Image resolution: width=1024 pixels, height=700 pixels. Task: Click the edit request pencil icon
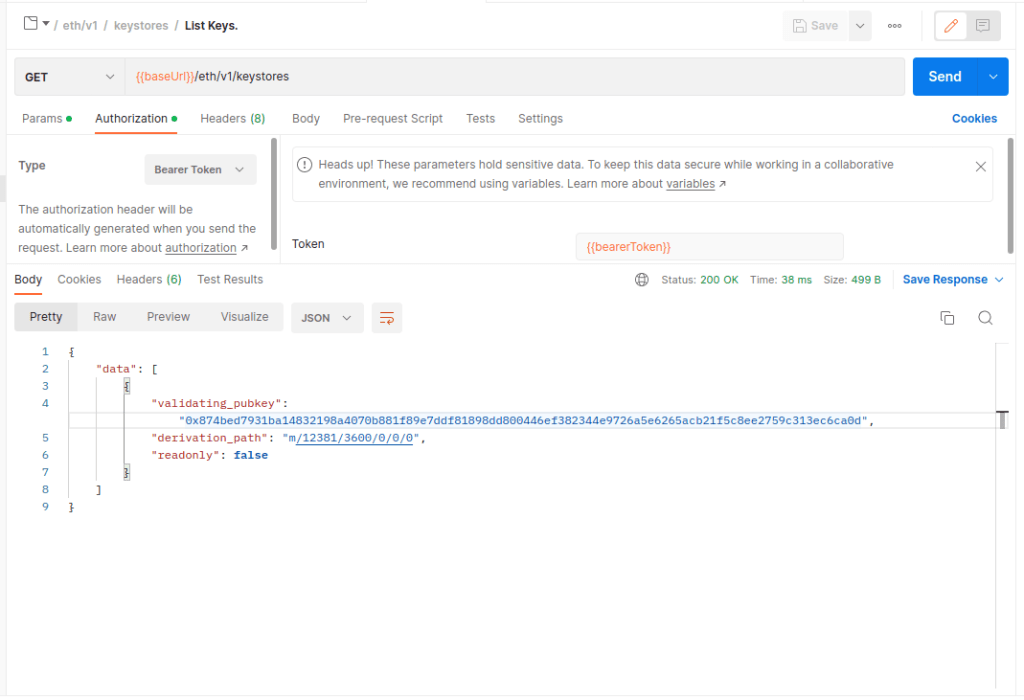tap(949, 25)
